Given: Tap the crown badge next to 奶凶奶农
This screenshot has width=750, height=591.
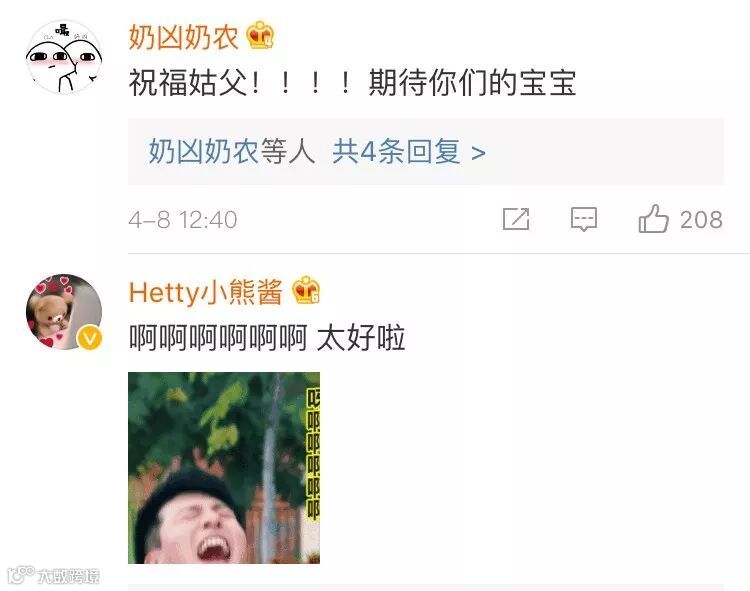Looking at the screenshot, I should pos(261,35).
